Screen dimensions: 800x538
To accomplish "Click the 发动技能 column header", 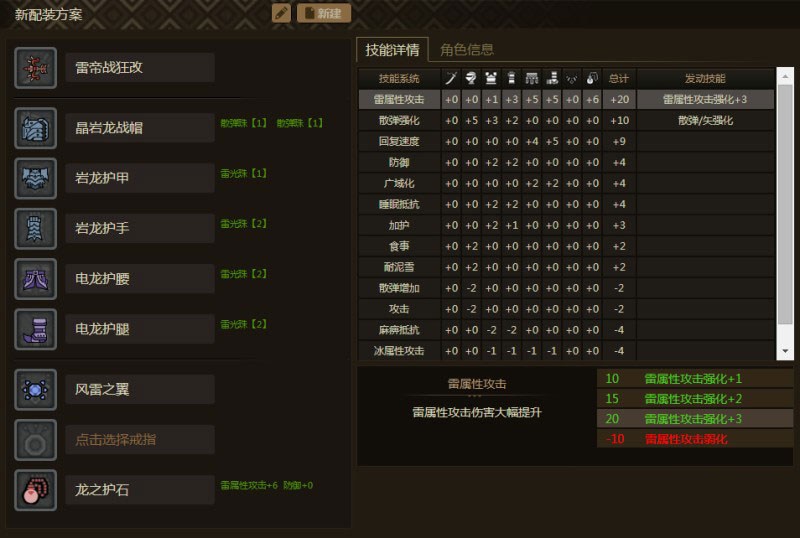I will pos(705,78).
